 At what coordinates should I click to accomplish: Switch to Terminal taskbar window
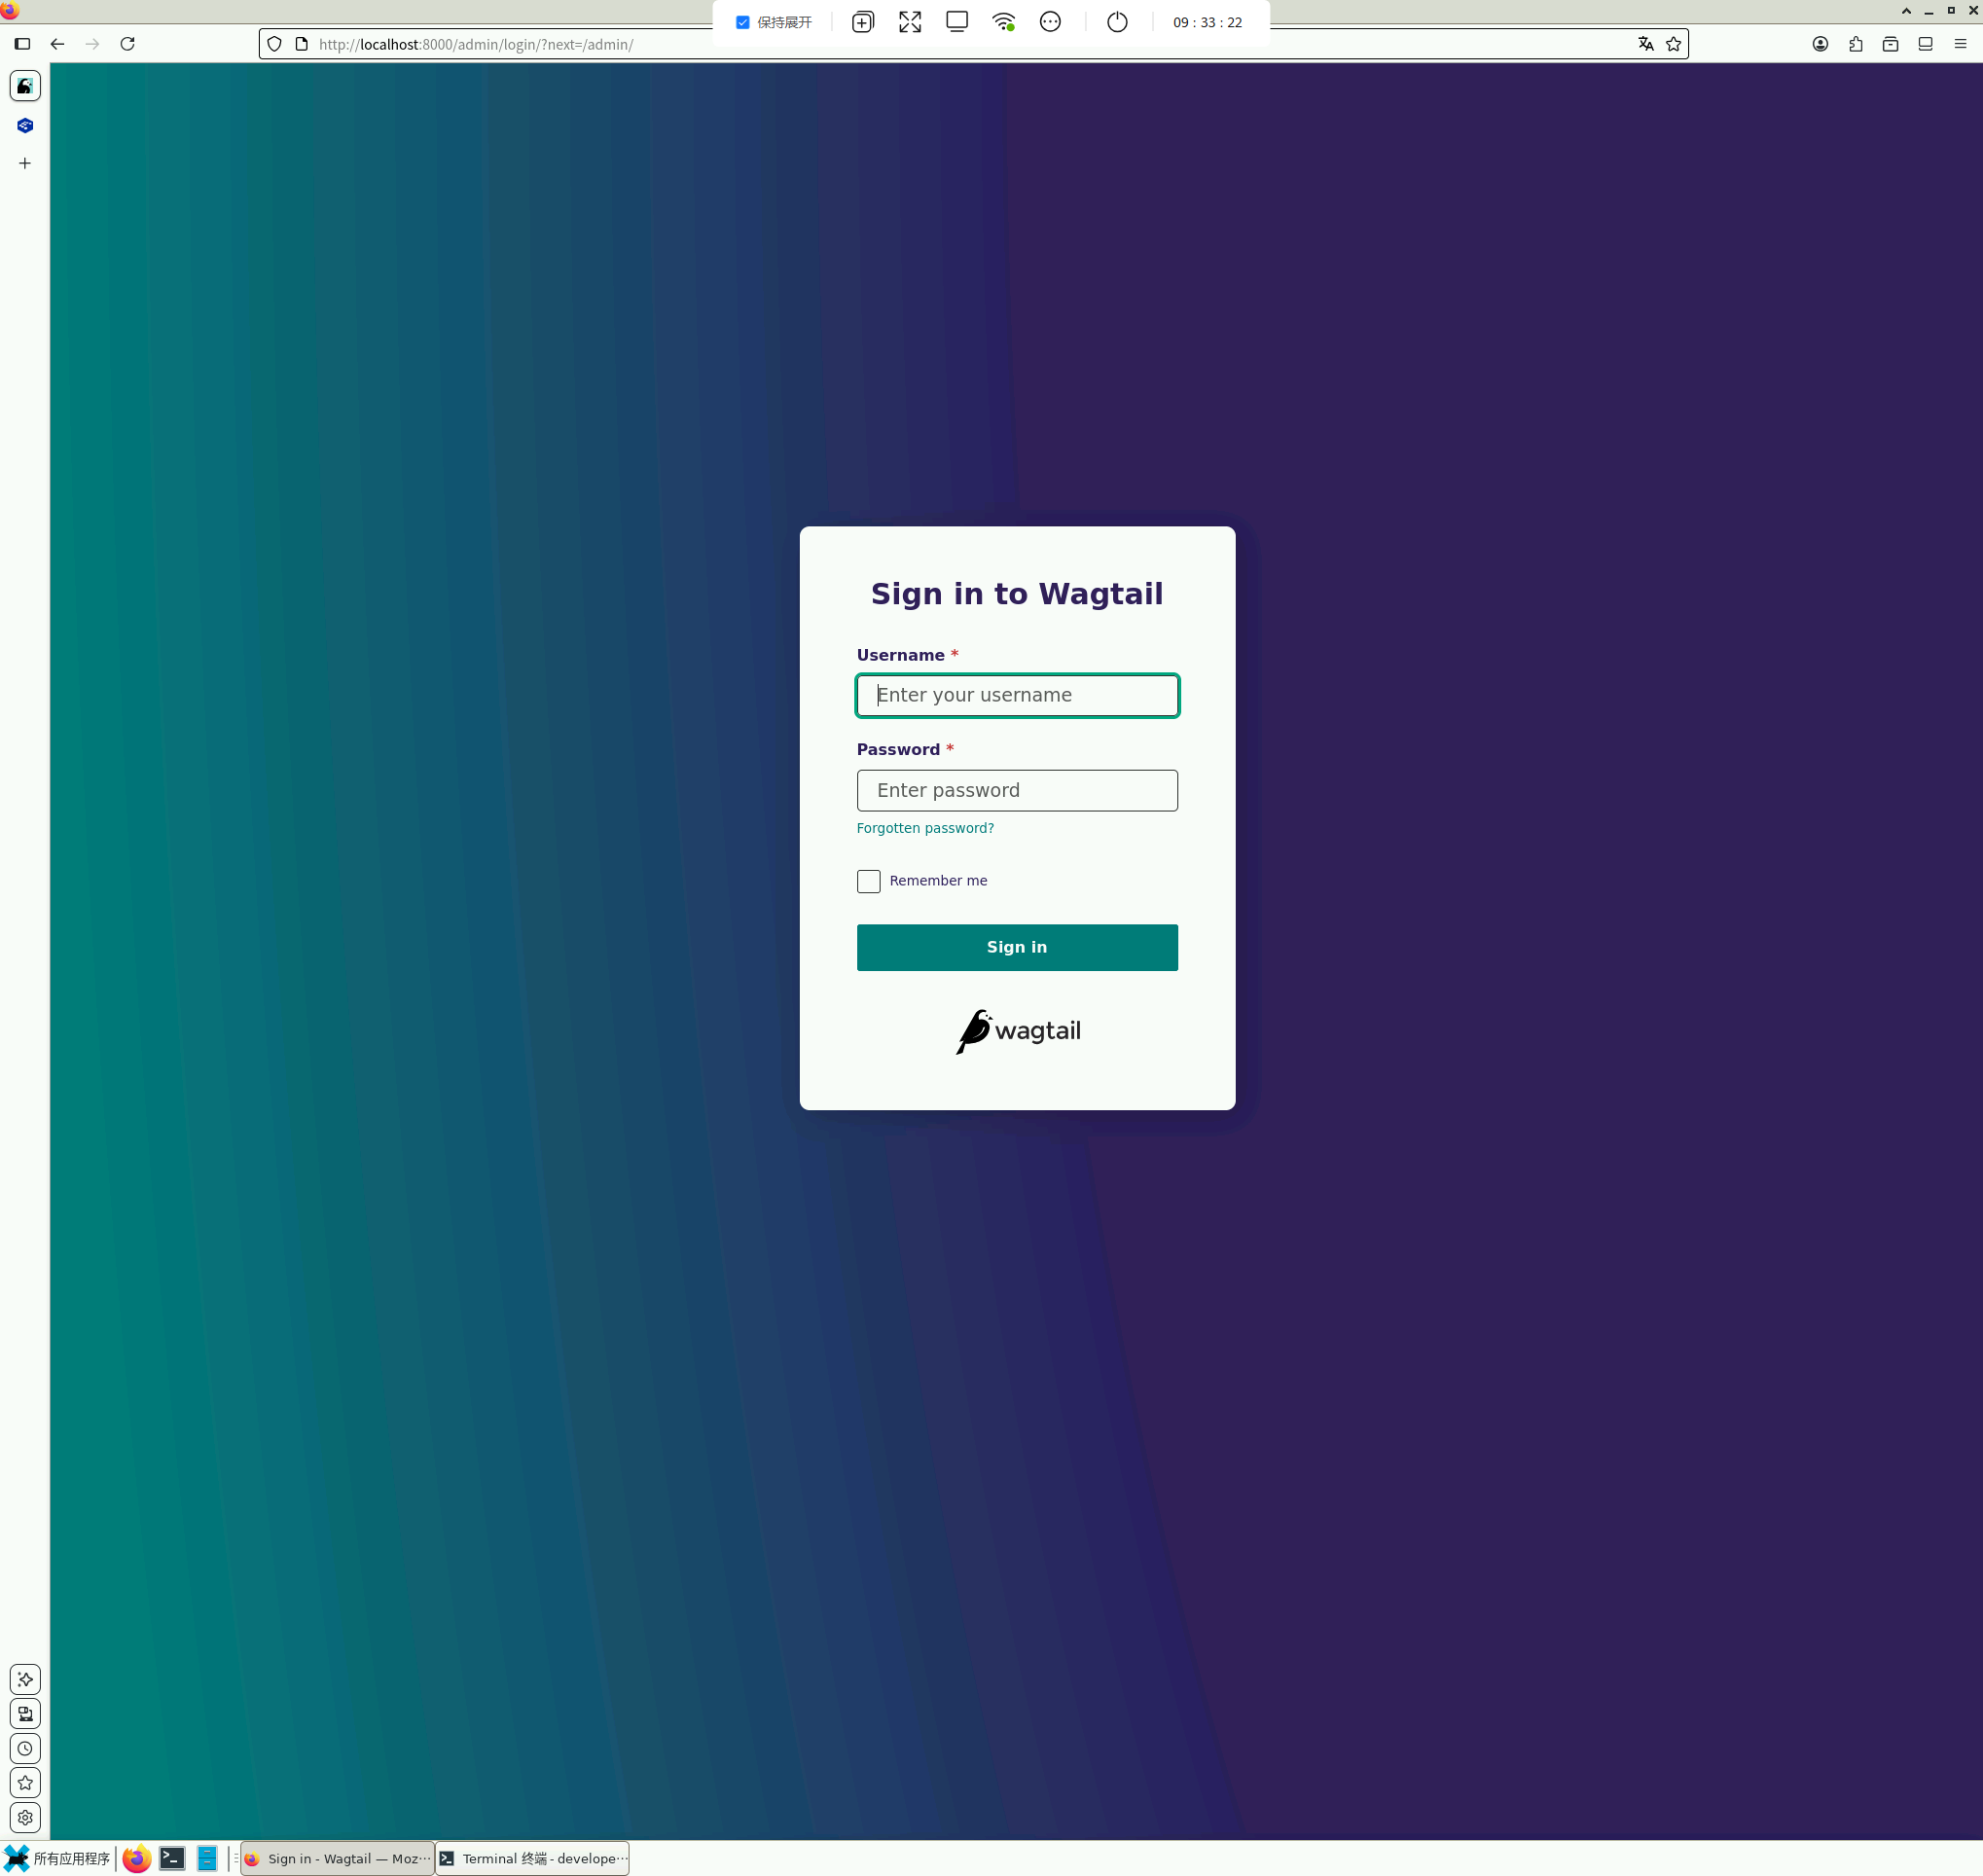point(532,1858)
